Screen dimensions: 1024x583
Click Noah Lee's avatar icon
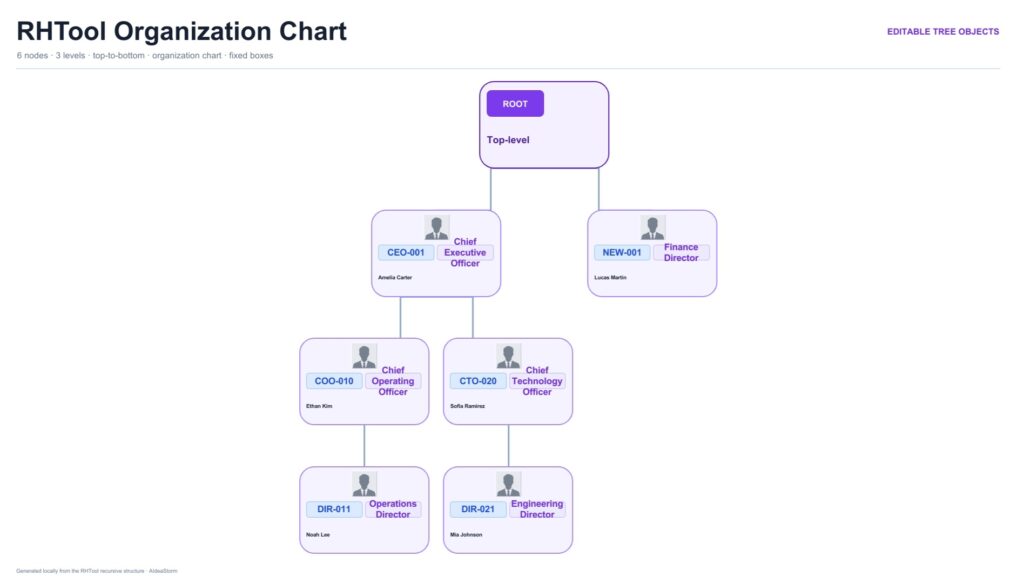point(364,484)
